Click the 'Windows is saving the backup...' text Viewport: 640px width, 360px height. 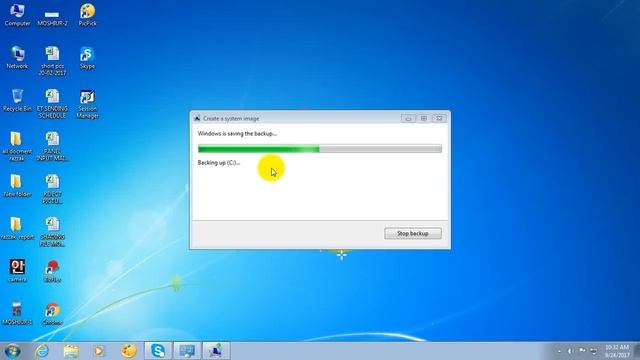(237, 133)
